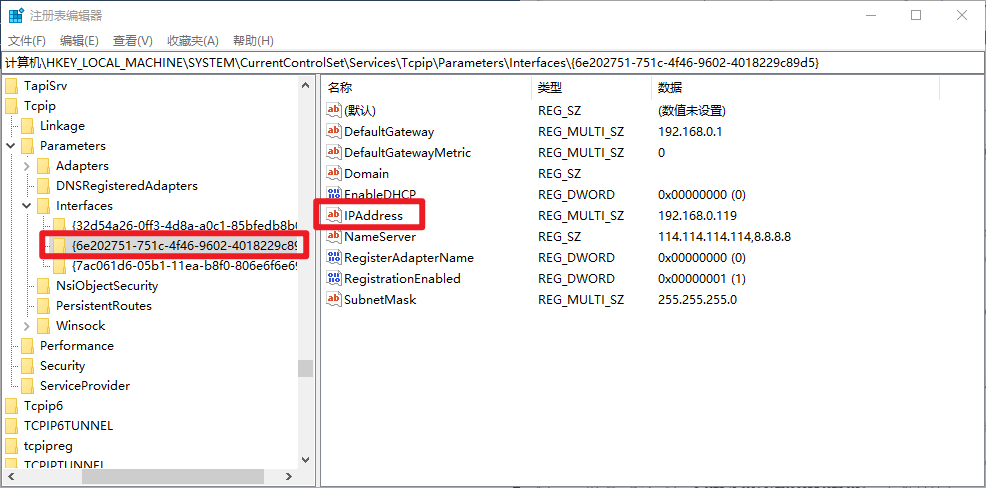Screen dimensions: 986x488
Task: Click the TCPIP6TUNNEL folder icon
Action: click(x=11, y=426)
